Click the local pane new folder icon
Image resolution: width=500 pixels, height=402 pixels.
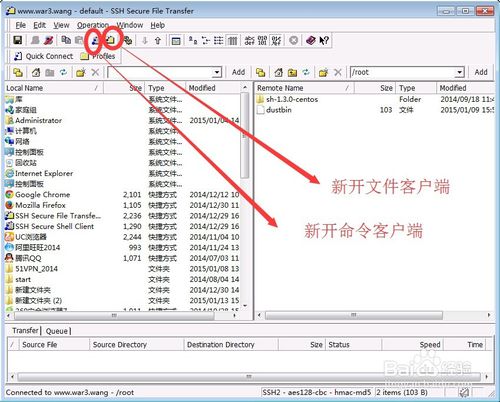(81, 72)
